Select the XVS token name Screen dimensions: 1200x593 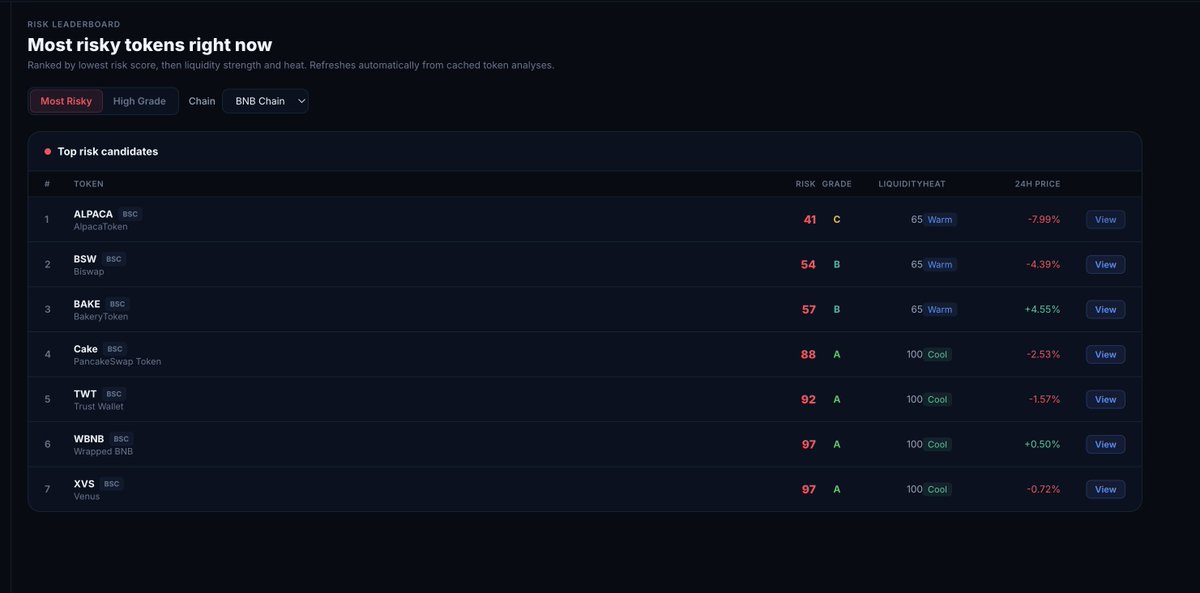pyautogui.click(x=84, y=484)
